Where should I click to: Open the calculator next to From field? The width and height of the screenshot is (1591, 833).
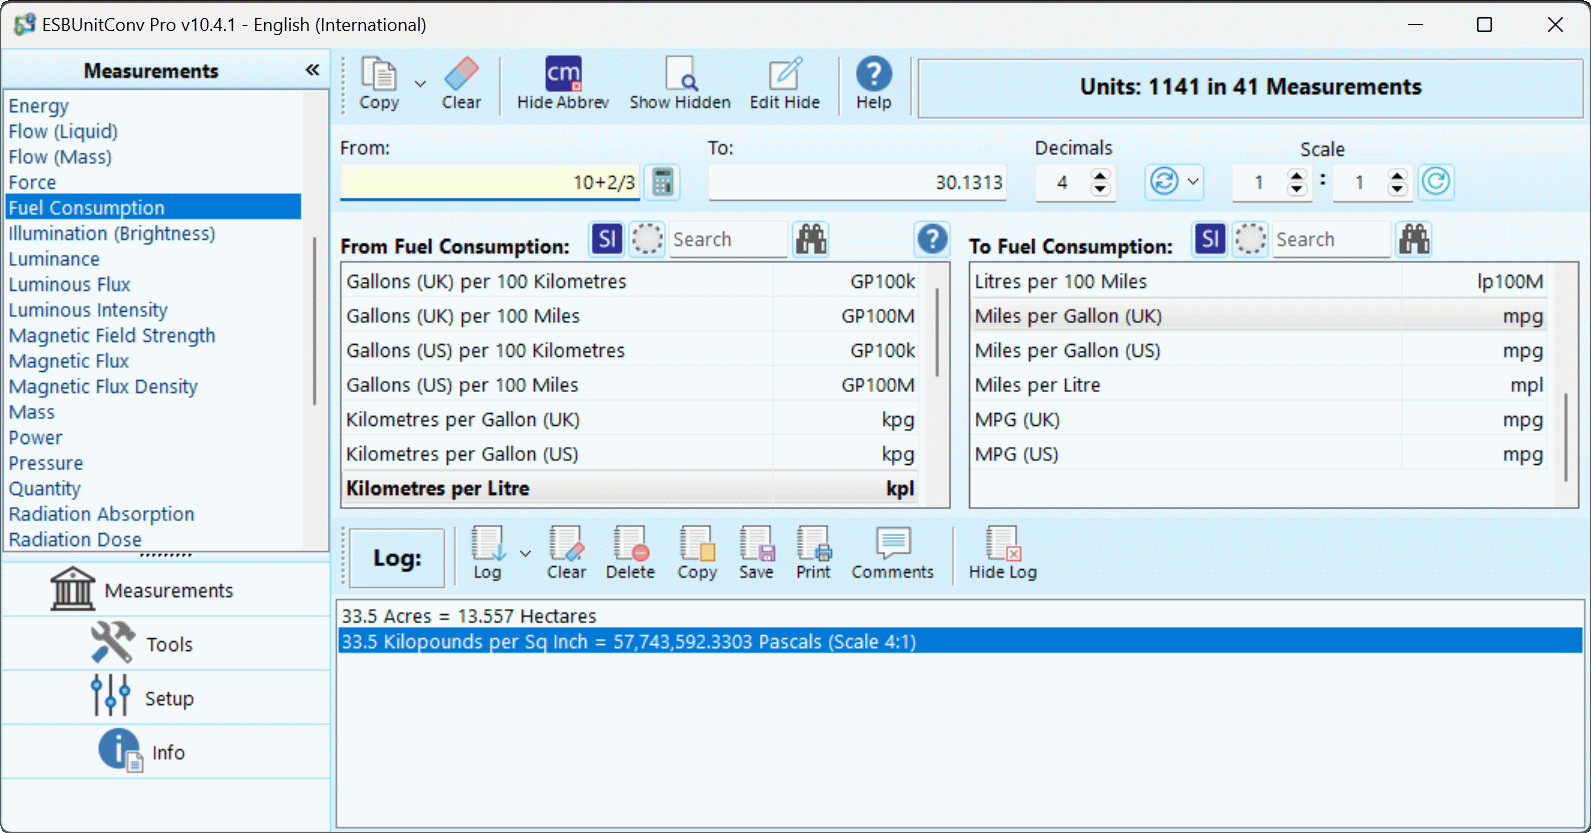[x=662, y=182]
